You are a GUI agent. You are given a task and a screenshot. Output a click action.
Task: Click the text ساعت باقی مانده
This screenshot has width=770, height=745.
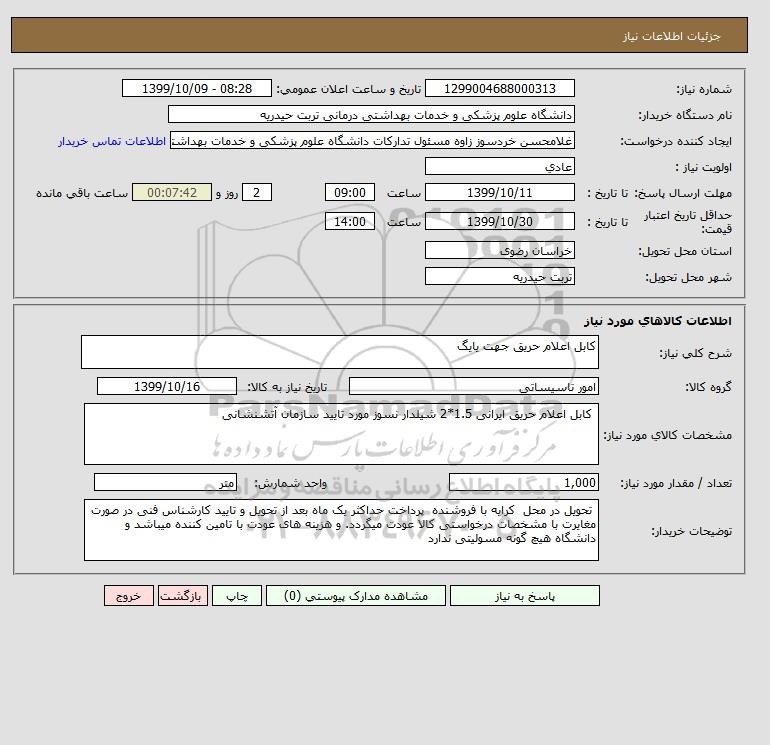tap(82, 193)
